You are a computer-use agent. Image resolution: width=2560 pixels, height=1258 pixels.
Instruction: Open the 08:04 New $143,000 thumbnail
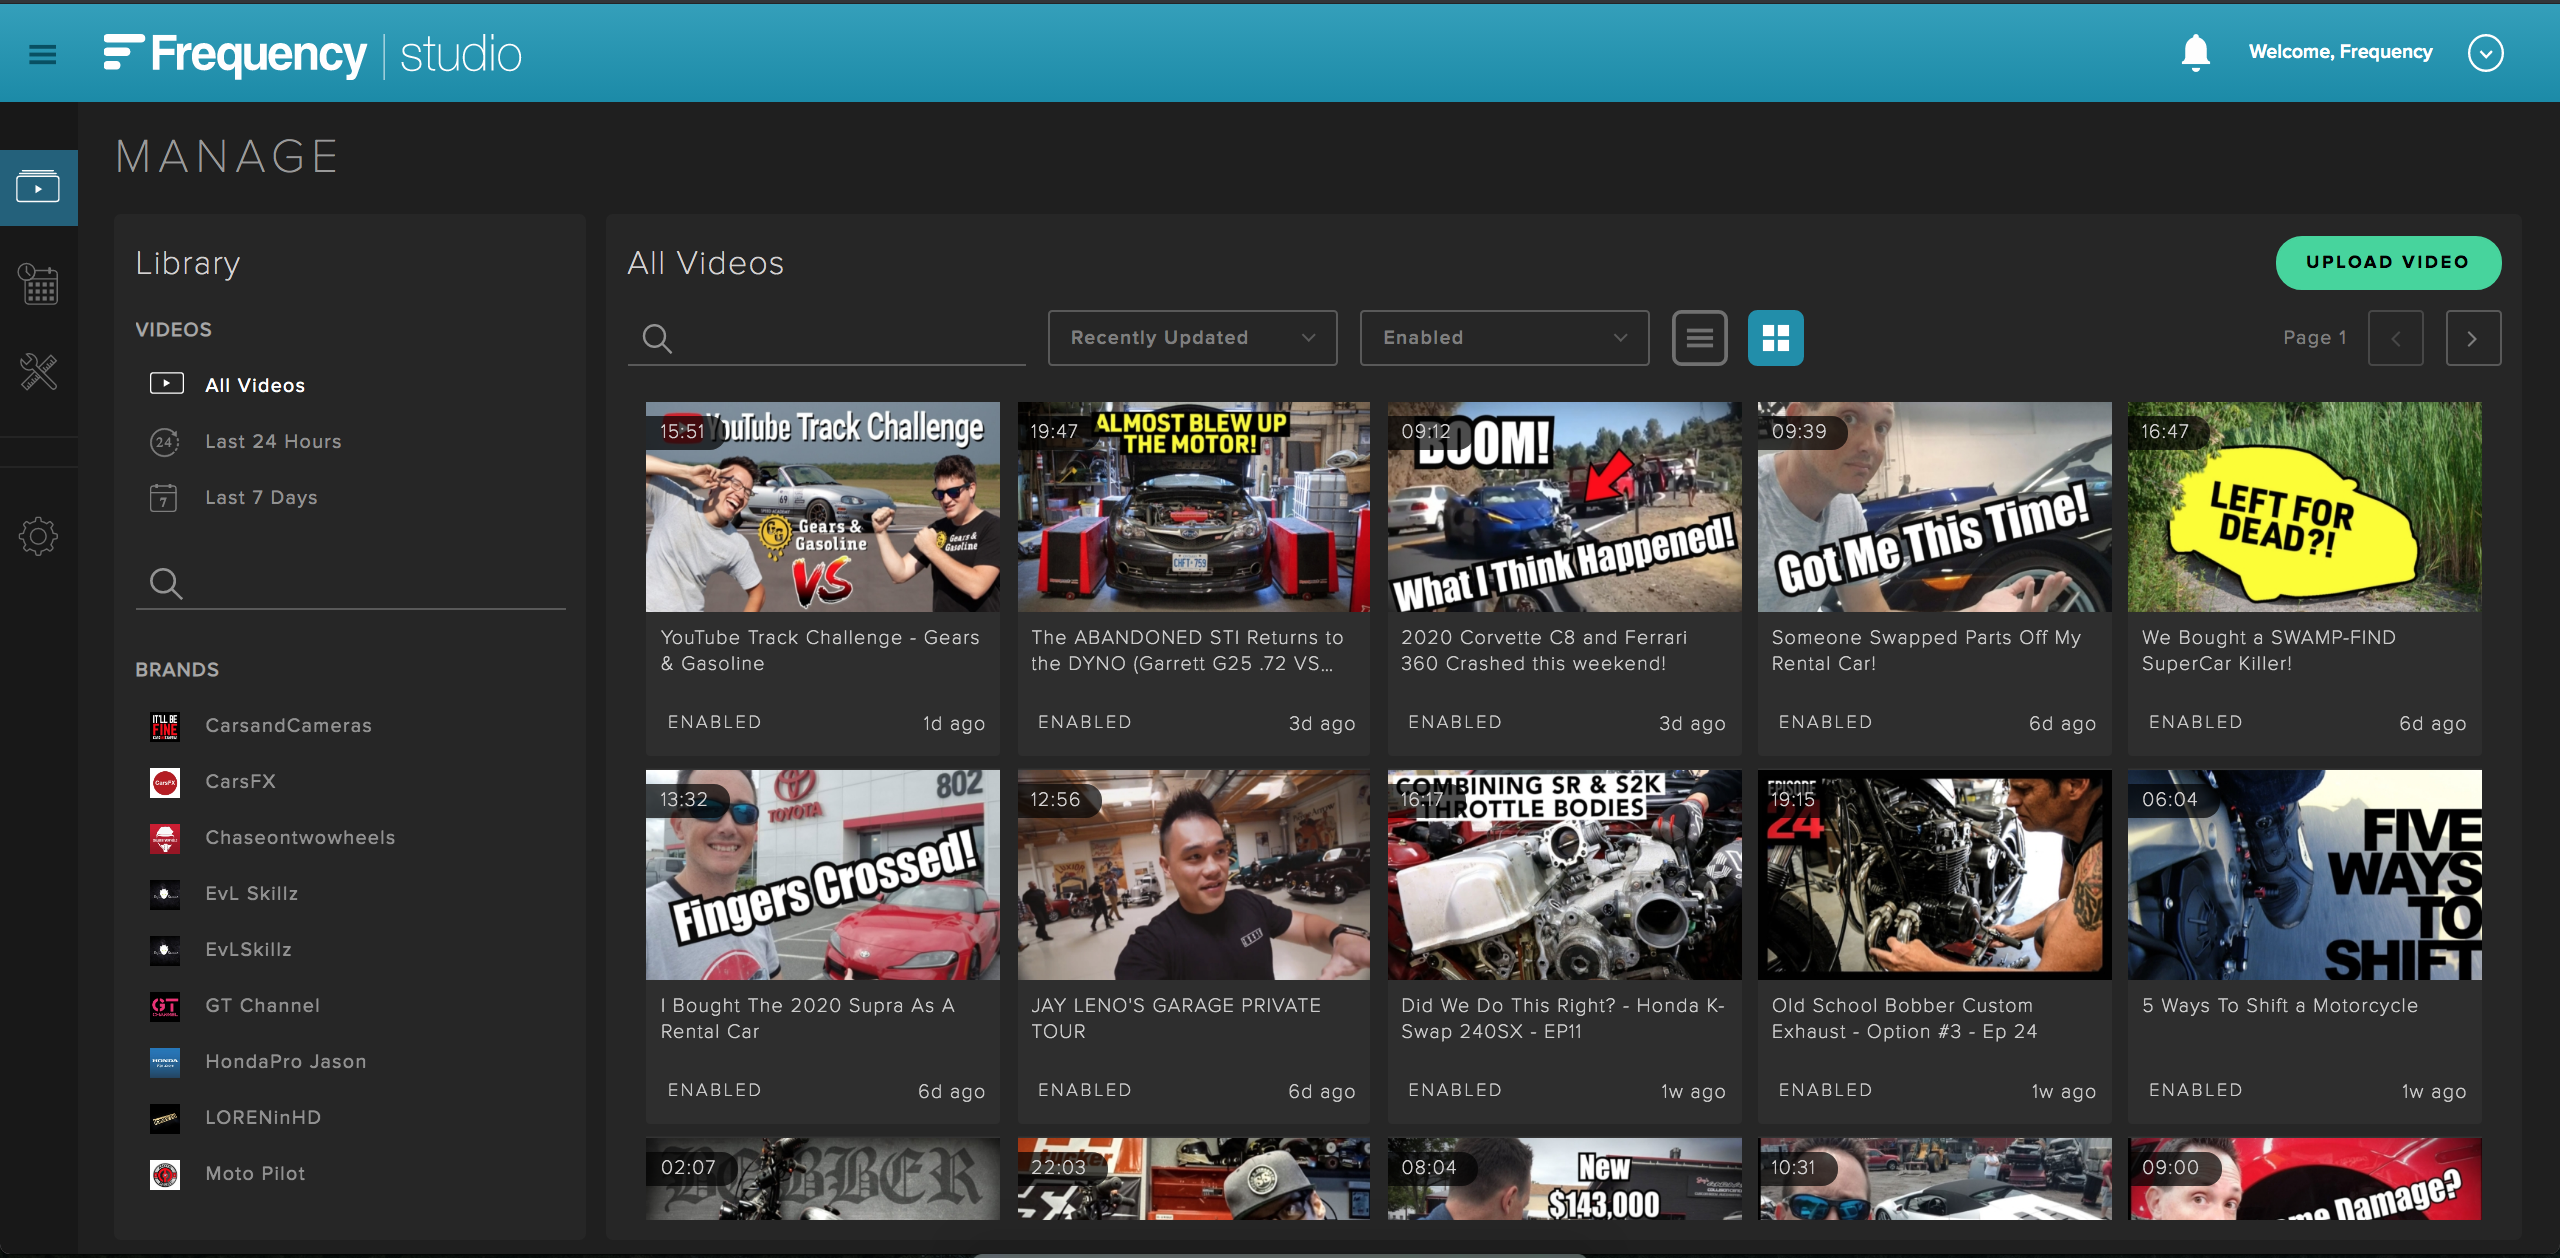tap(1564, 1178)
